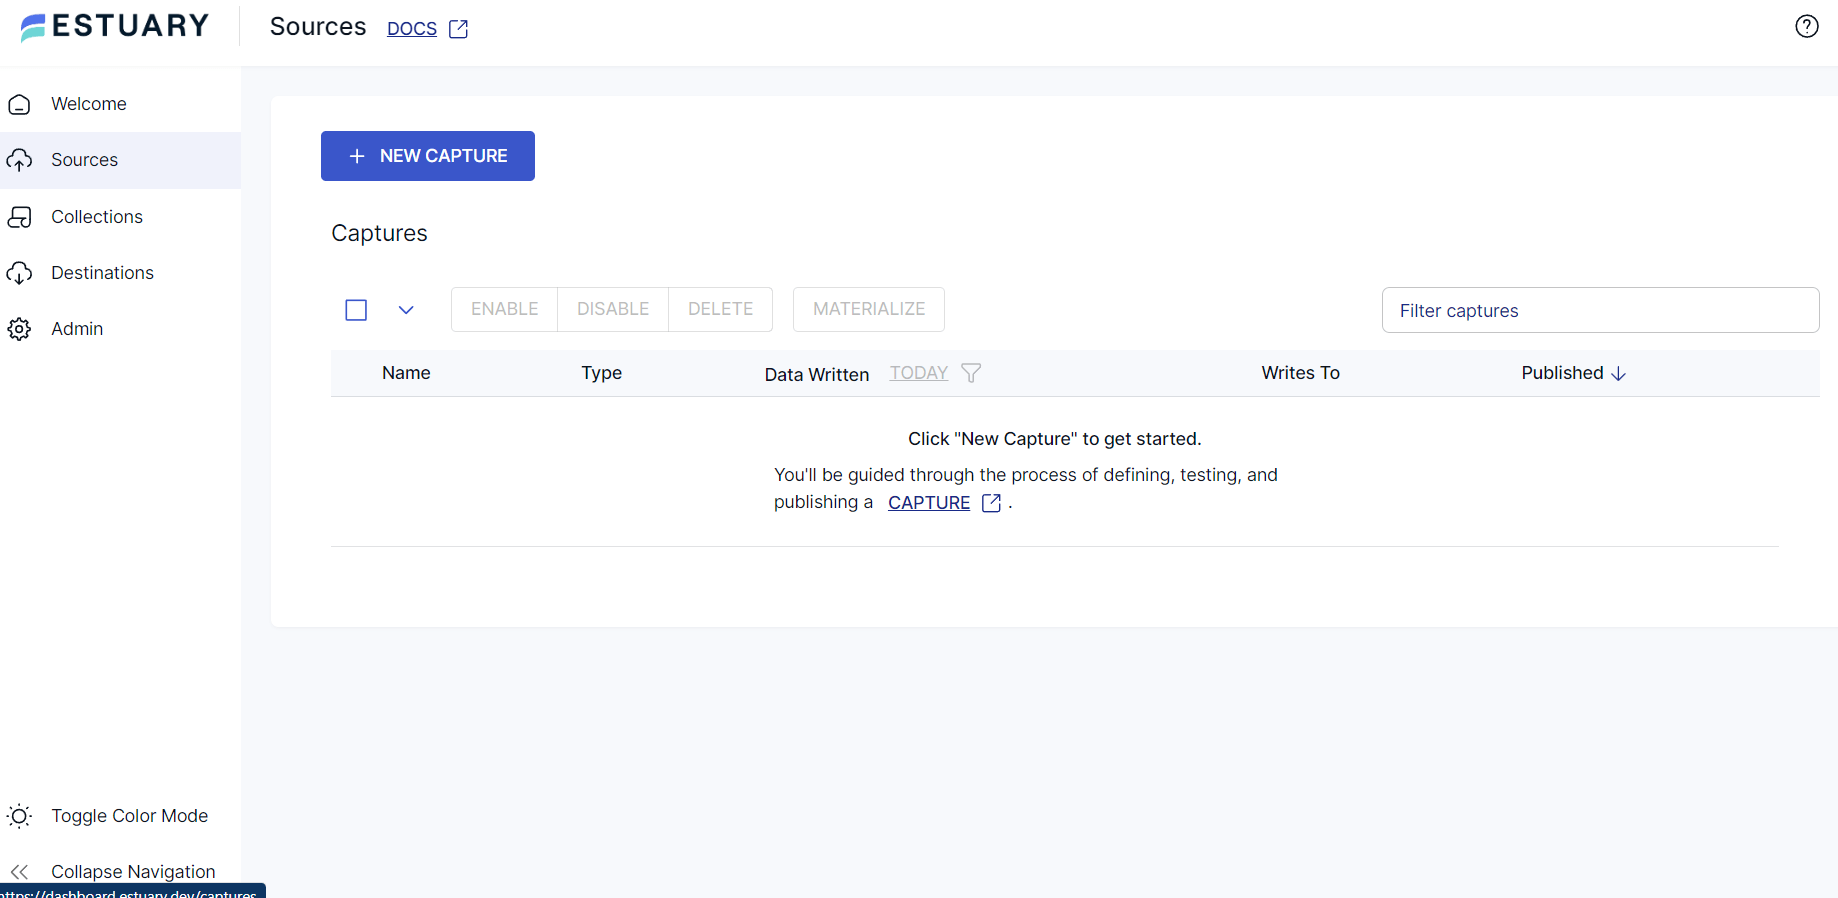Open the DOCS link
This screenshot has height=898, width=1838.
[412, 29]
